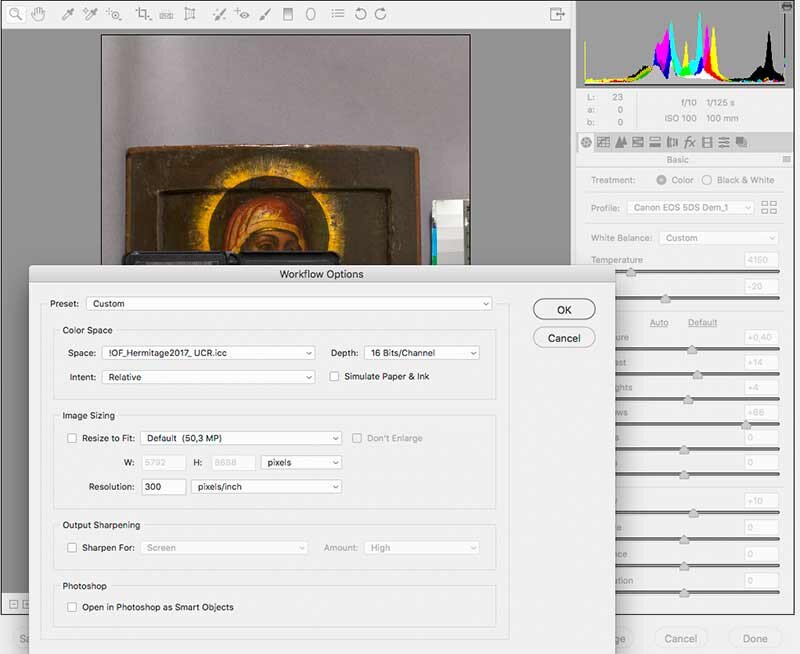Rotate image counterclockwise
The height and width of the screenshot is (654, 800).
point(360,15)
